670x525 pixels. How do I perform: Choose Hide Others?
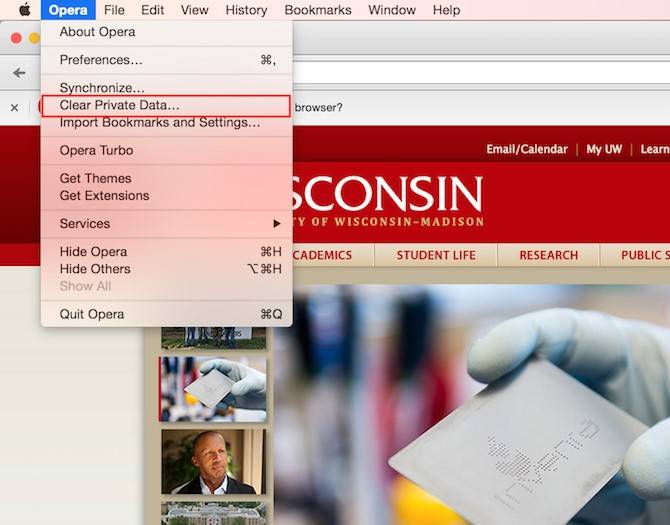point(167,269)
